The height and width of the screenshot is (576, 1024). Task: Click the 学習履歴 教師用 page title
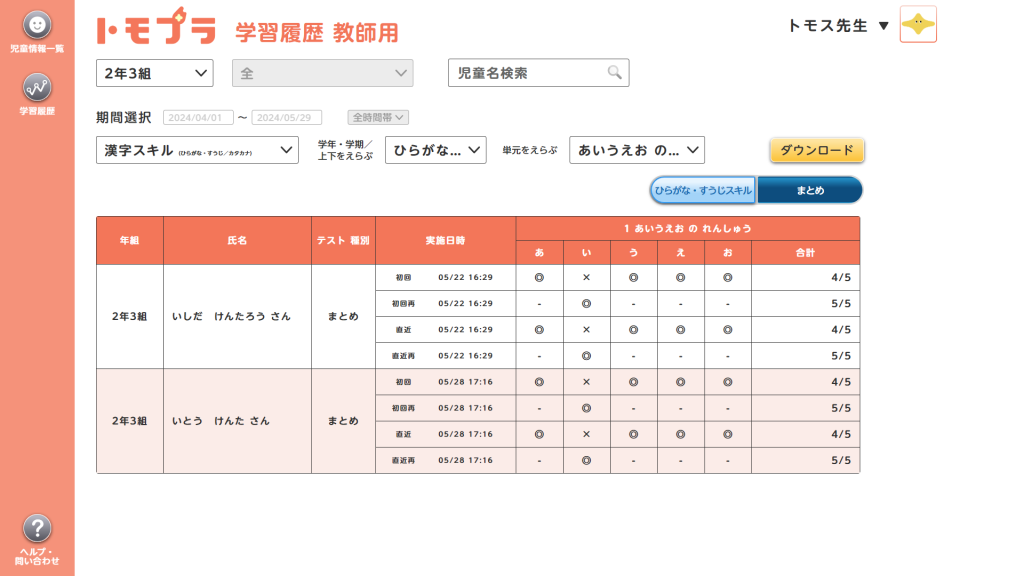coord(317,32)
